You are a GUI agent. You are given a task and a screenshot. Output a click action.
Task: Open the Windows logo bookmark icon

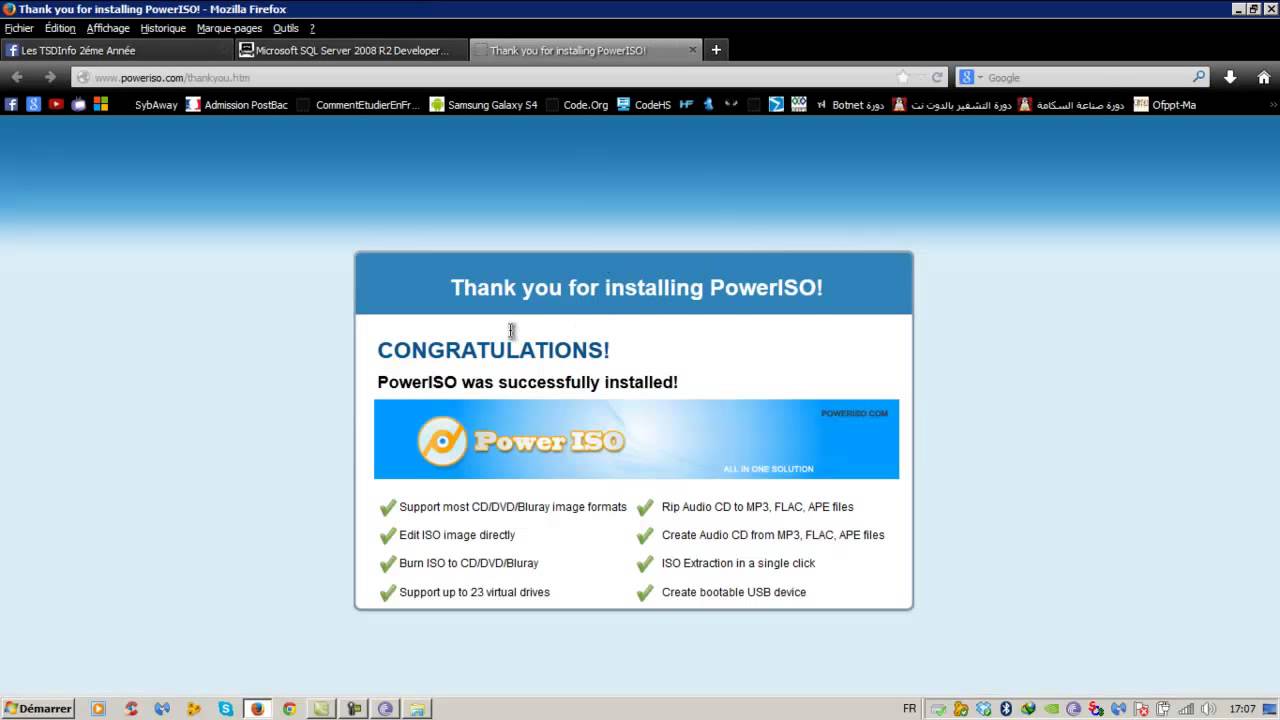[x=101, y=104]
